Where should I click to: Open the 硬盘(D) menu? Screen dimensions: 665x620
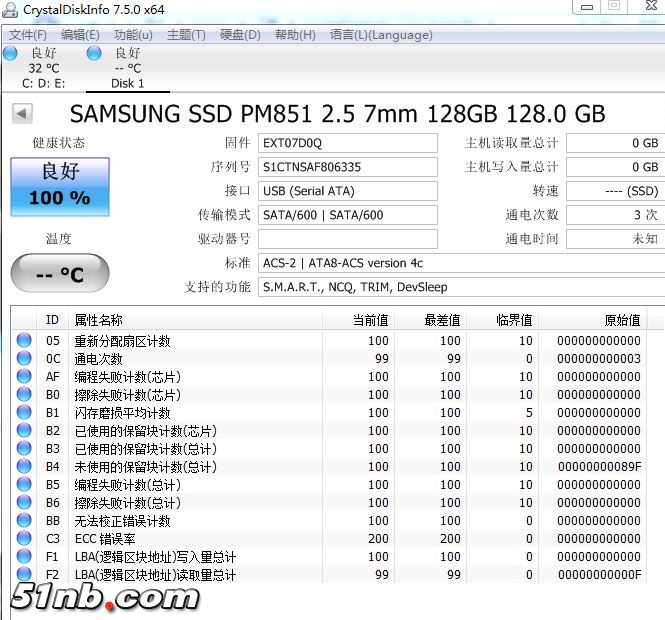point(240,35)
